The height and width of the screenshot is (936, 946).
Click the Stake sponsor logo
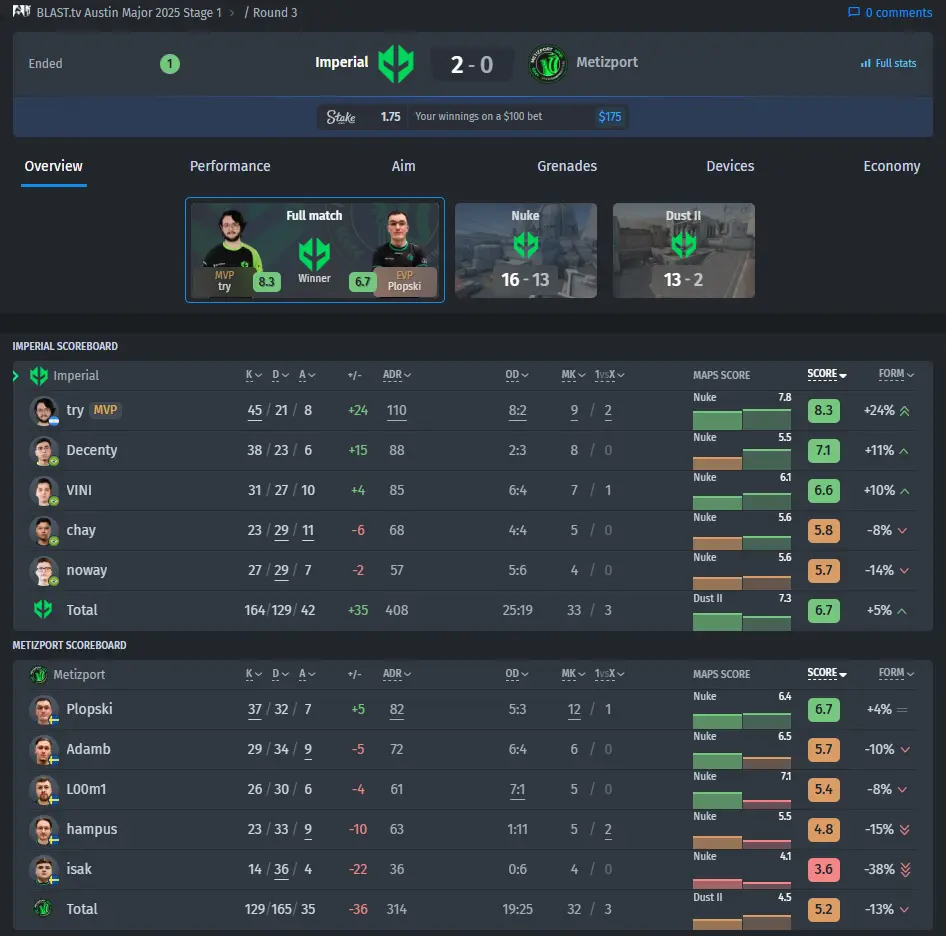click(x=341, y=116)
